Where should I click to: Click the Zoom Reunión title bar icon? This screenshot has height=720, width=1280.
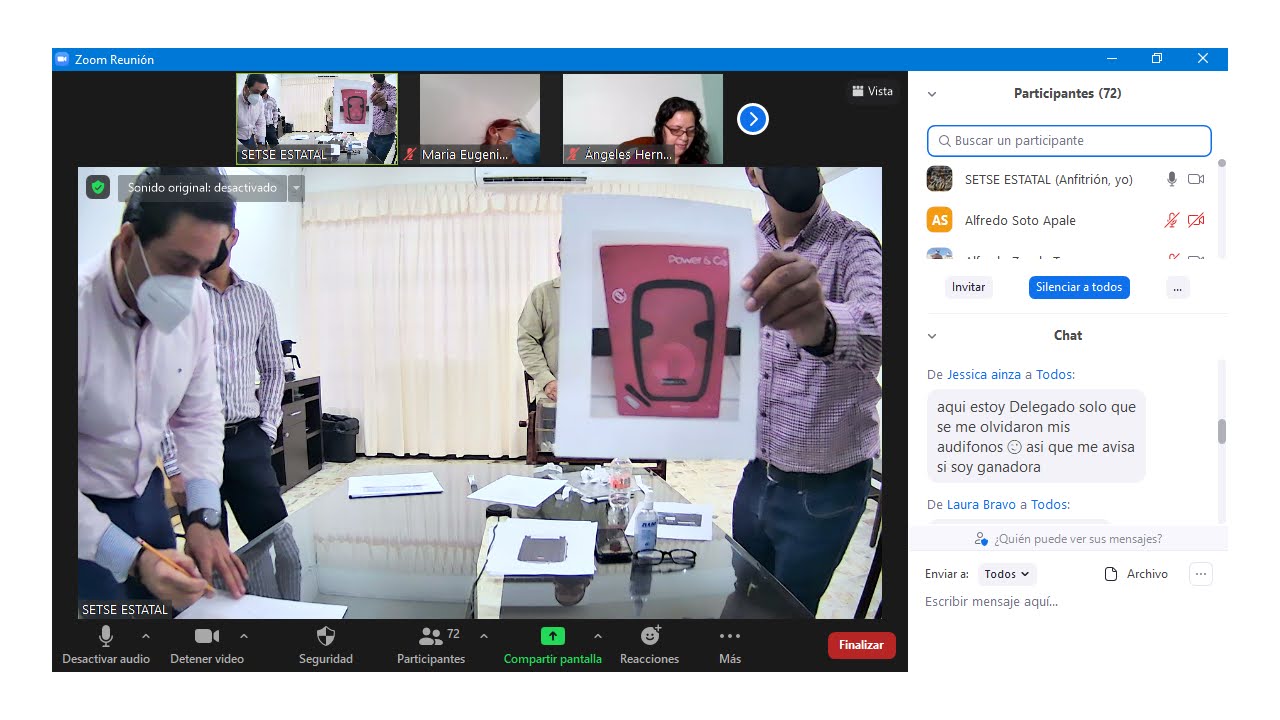[62, 60]
